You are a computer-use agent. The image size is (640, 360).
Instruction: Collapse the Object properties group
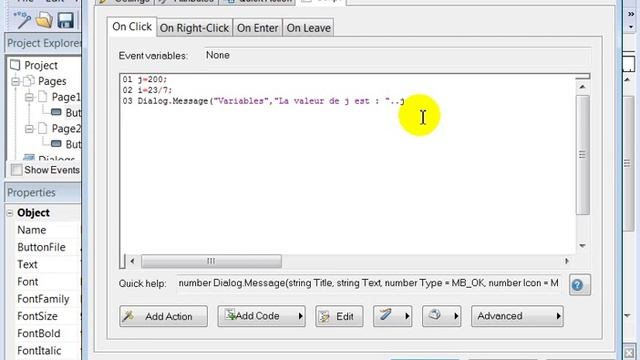click(x=10, y=213)
